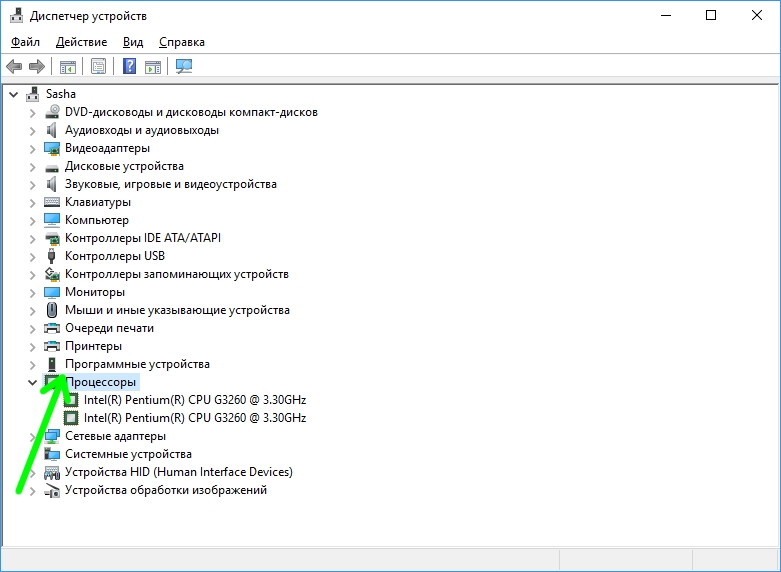Toggle the console tree pane toolbar icon

pos(68,66)
